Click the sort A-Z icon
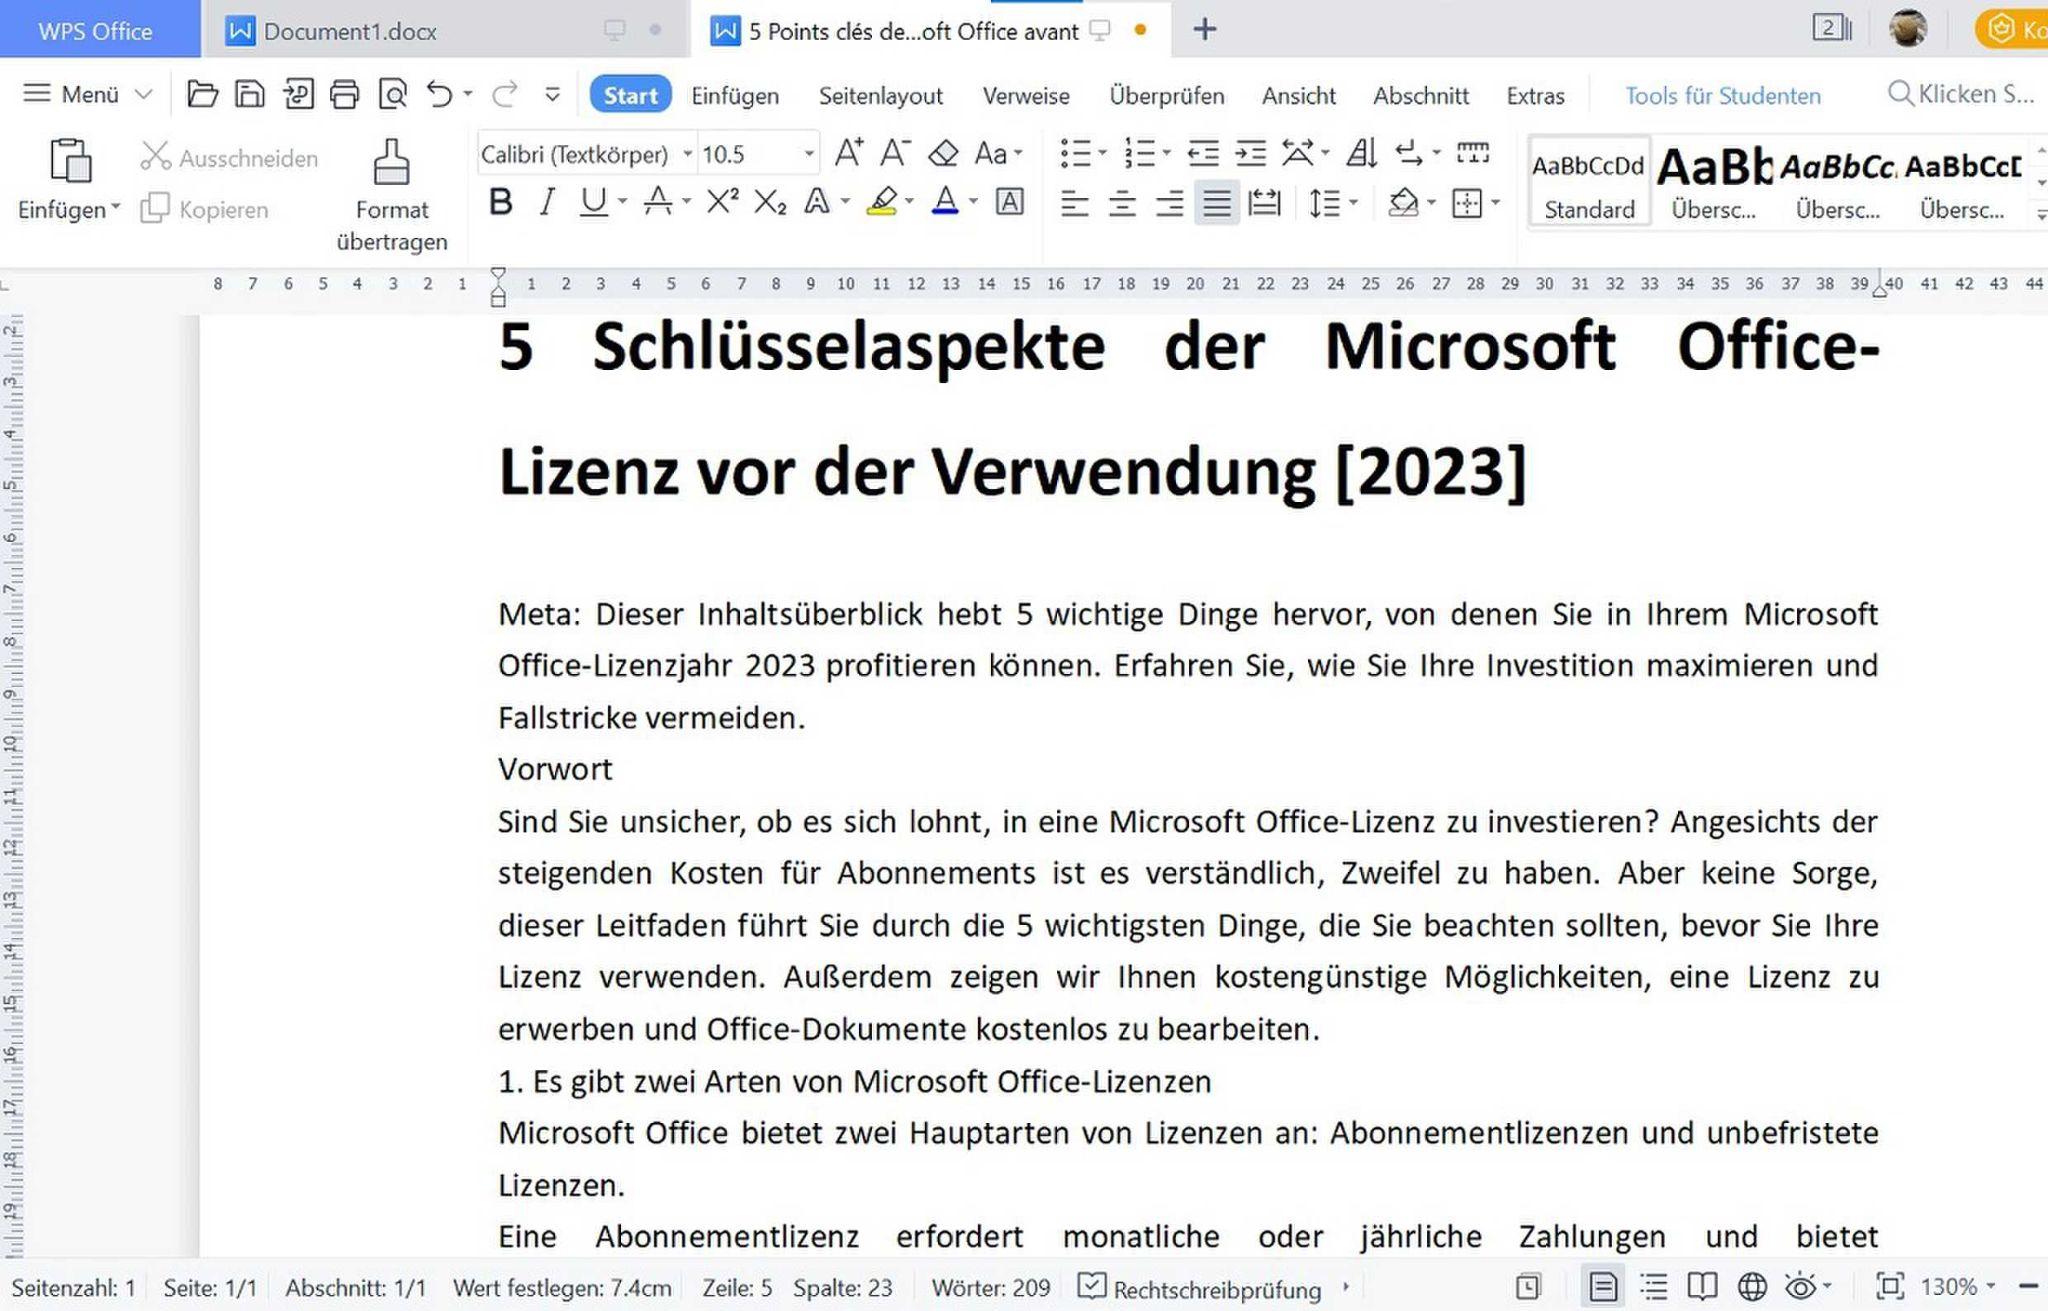 coord(1361,154)
